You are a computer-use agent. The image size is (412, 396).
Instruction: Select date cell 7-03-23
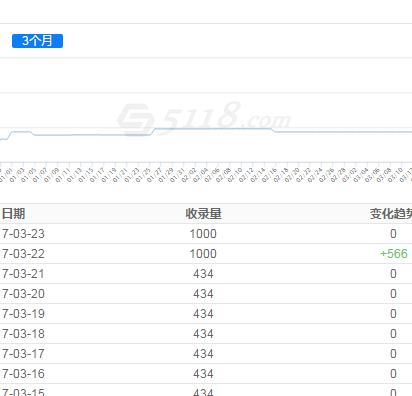tap(23, 234)
